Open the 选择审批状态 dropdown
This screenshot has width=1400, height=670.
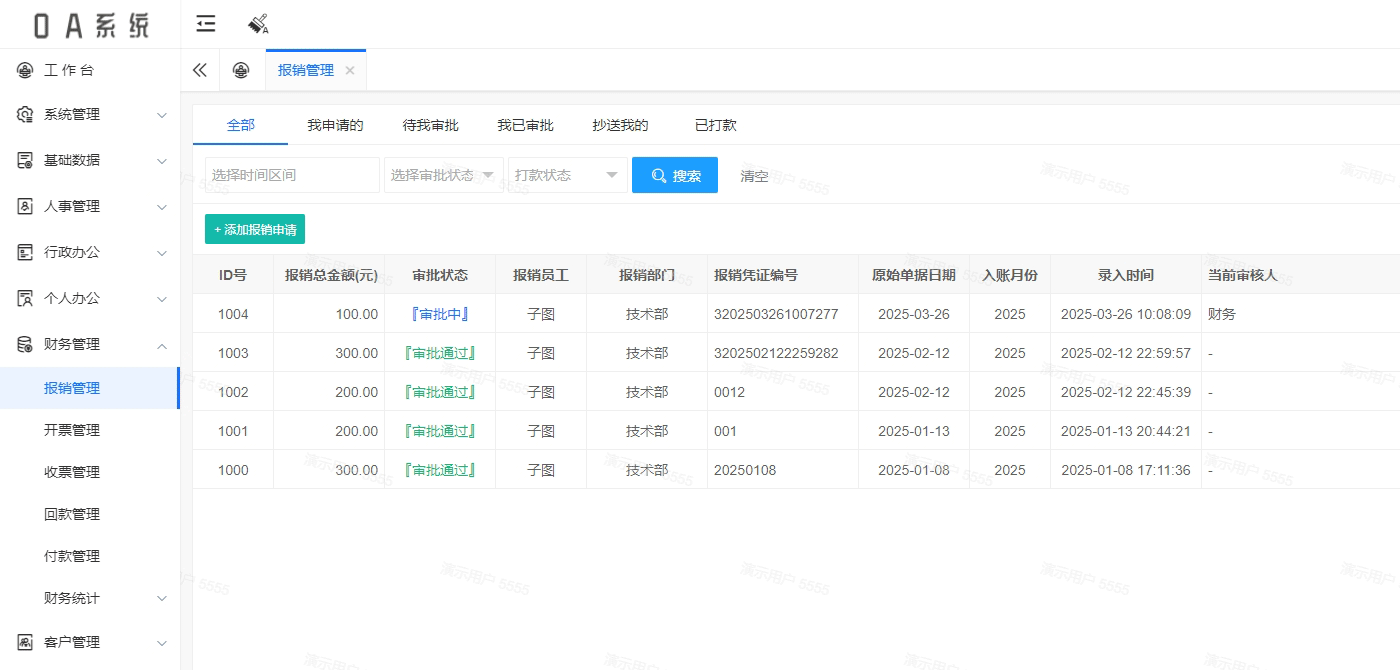point(444,175)
